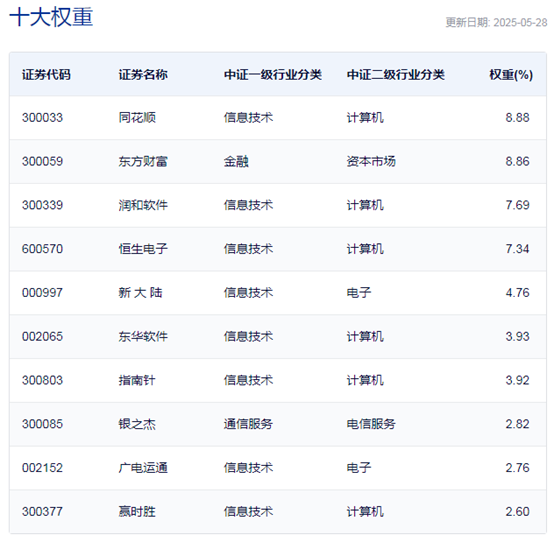Select the 广电运通 security name
This screenshot has height=542, width=554.
coord(143,468)
